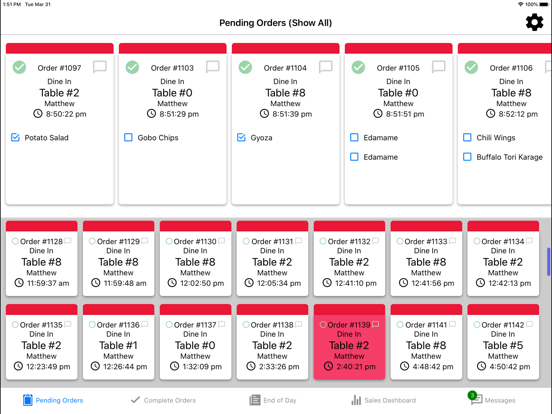
Task: Select Order #1129 card
Action: (x=119, y=258)
